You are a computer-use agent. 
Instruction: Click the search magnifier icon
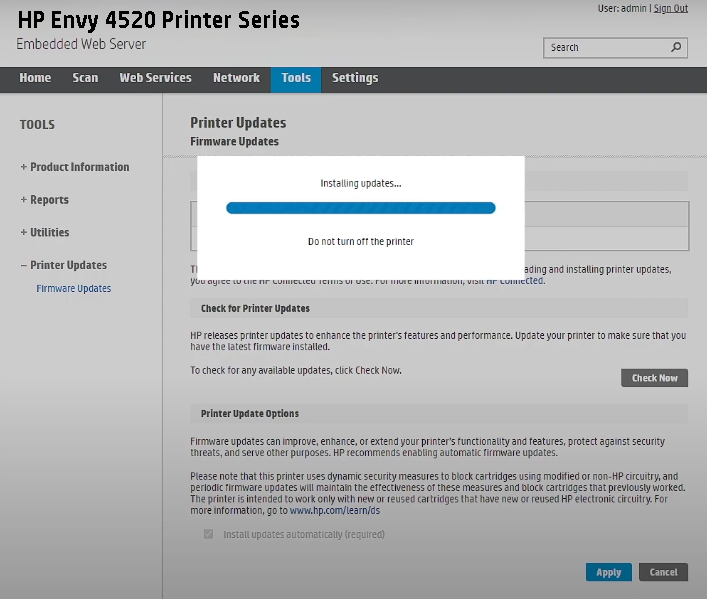tap(676, 47)
